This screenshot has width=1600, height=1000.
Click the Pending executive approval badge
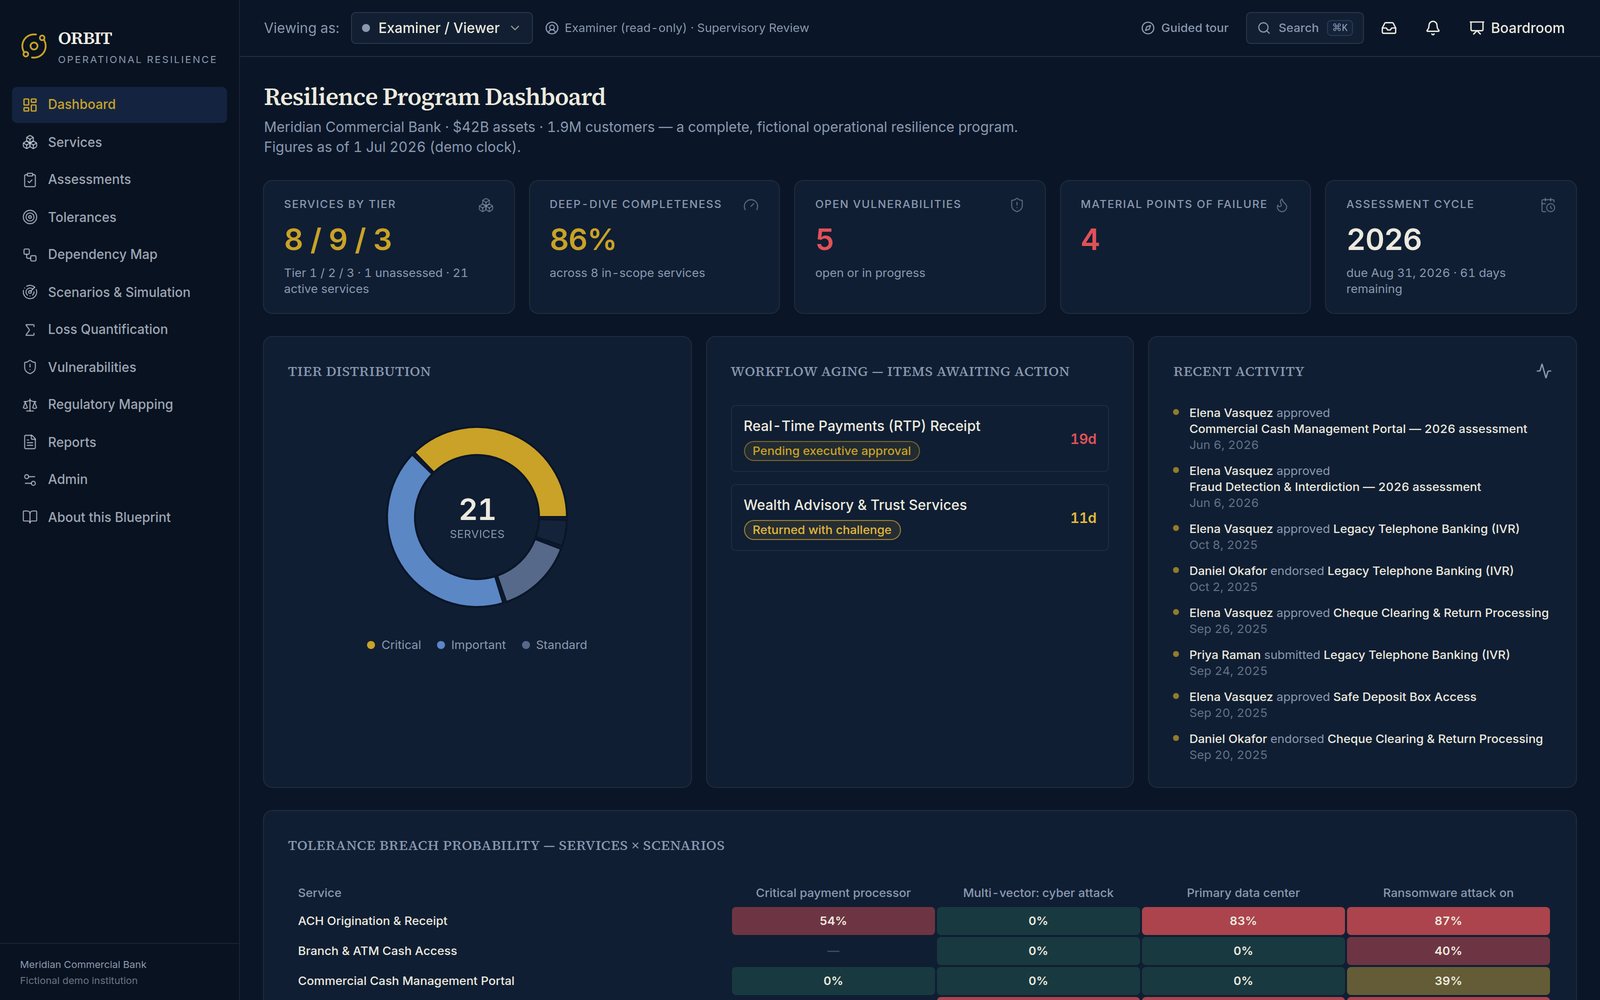pyautogui.click(x=831, y=451)
